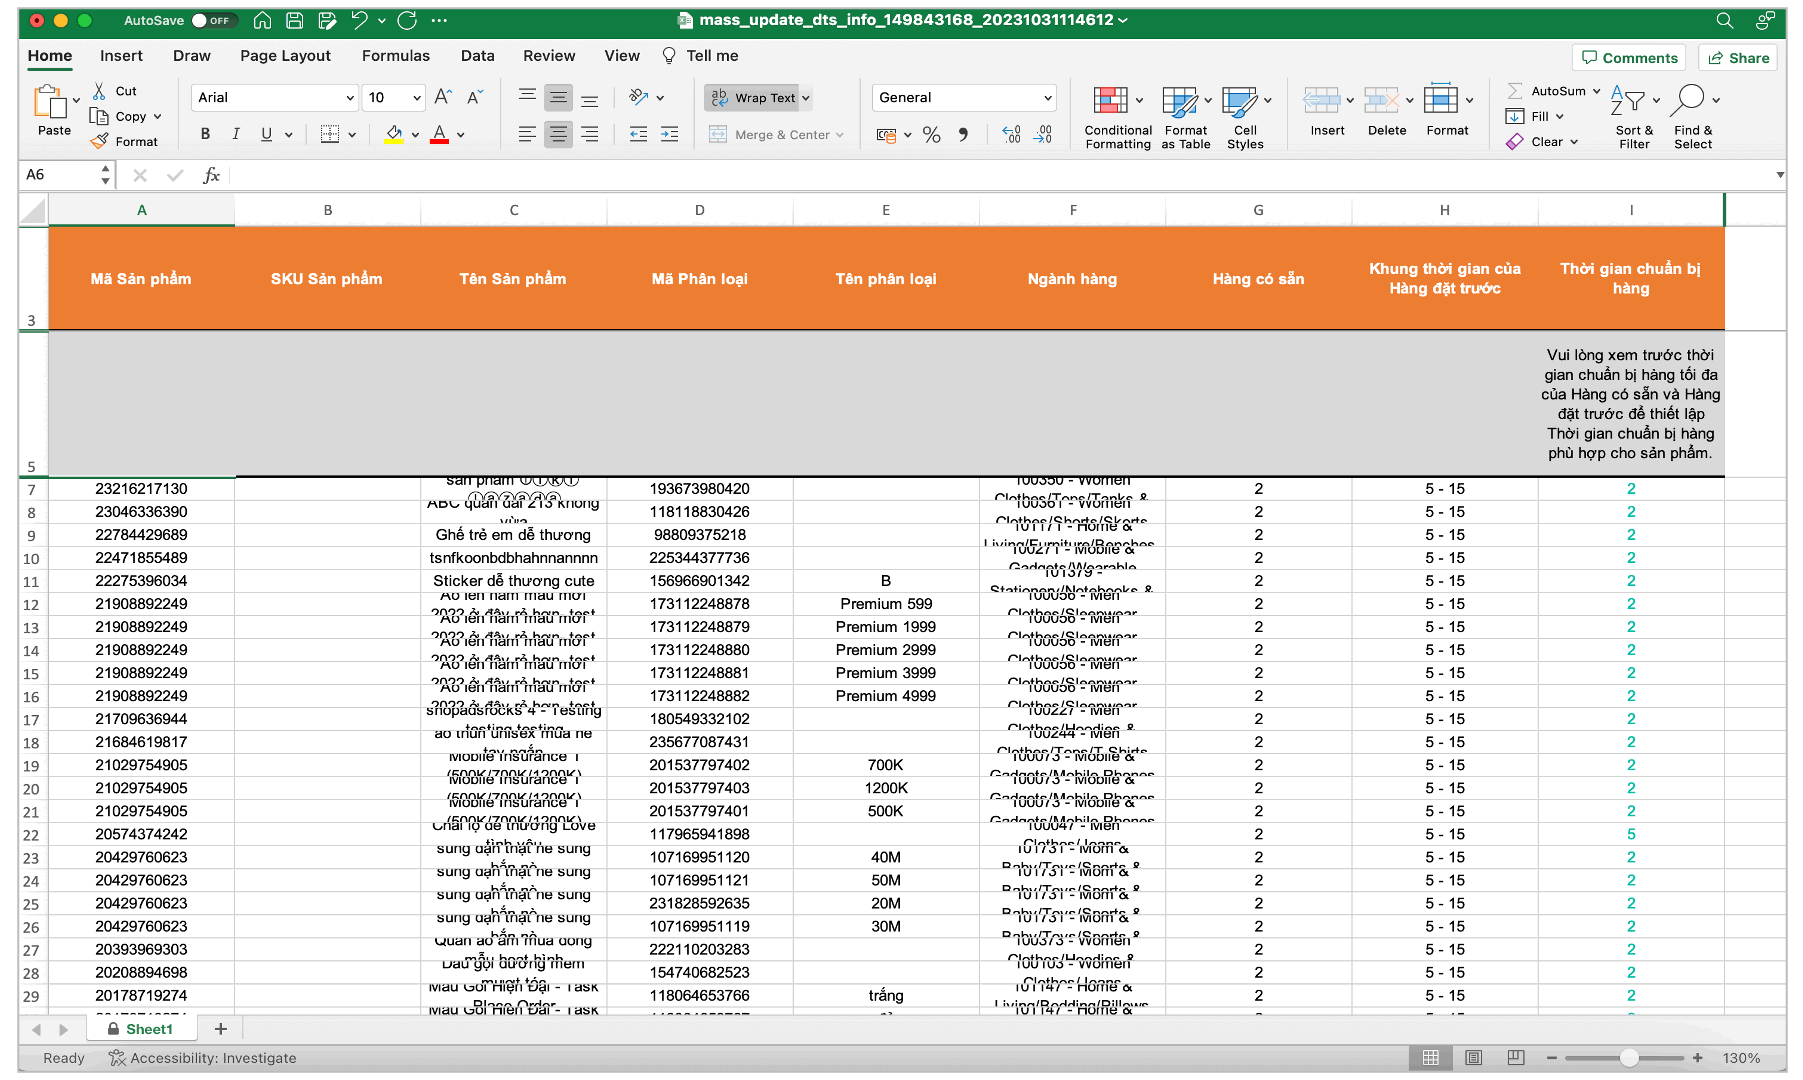Screen dimensions: 1803x1080
Task: Click the Share button
Action: tap(1739, 58)
